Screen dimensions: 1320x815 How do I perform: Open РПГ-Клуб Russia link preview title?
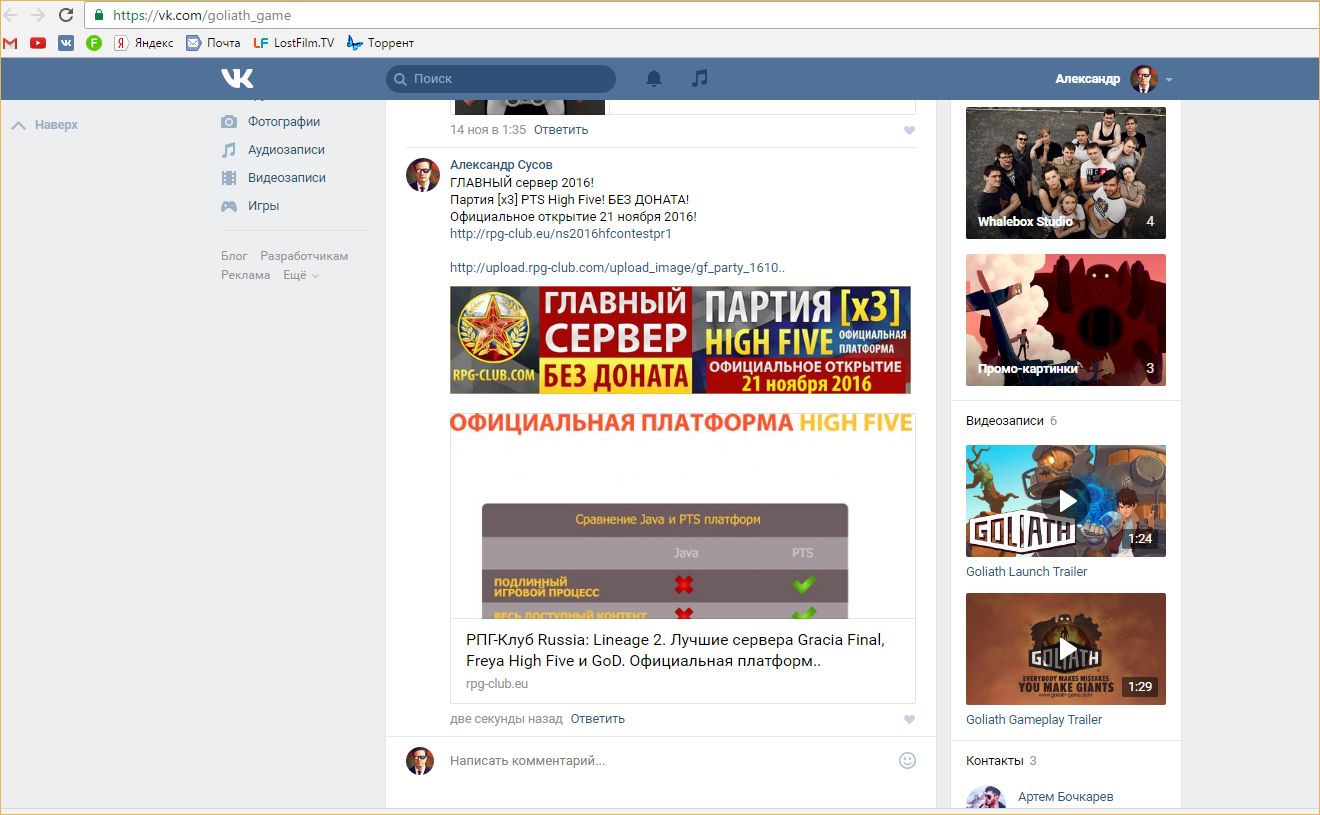pos(676,650)
